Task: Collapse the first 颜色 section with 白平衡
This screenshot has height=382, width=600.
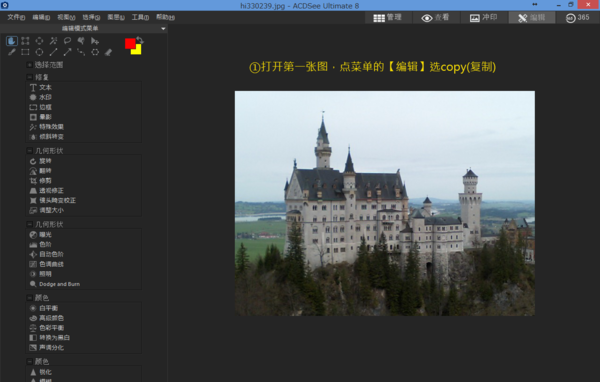Action: point(29,297)
